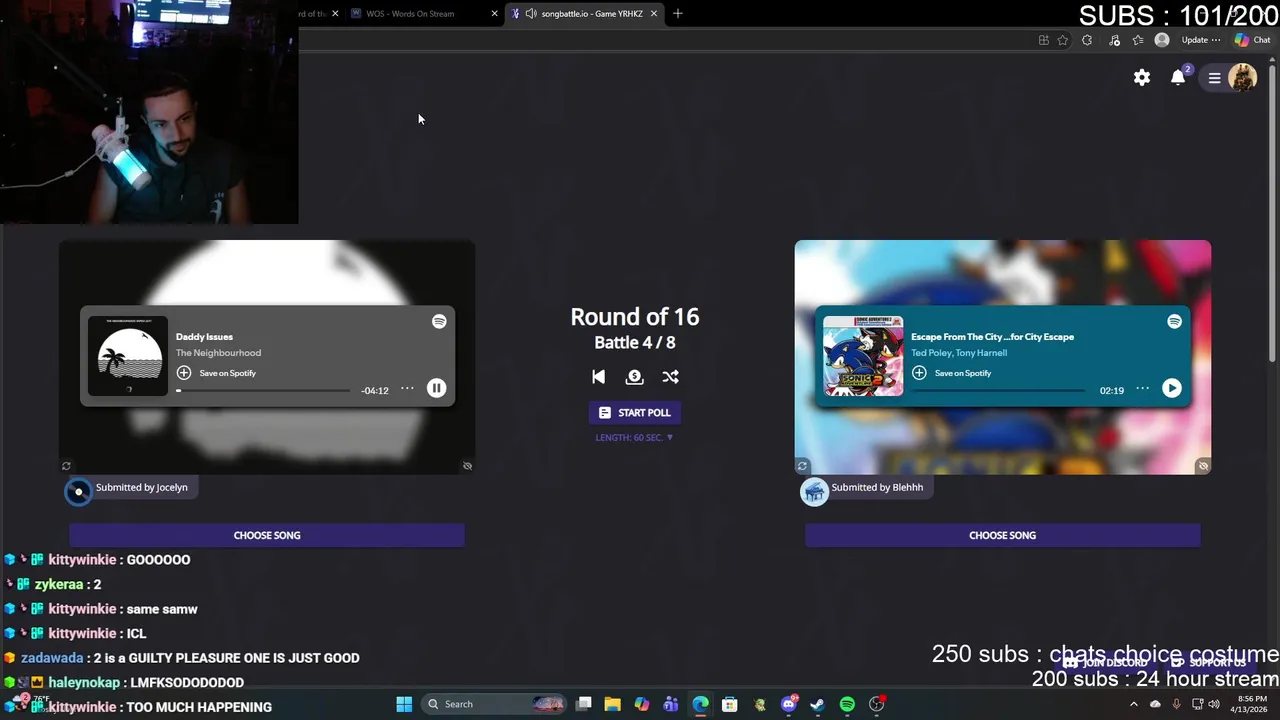Screen dimensions: 1280x720
Task: Click the Daddy Issues album cover
Action: [x=128, y=356]
